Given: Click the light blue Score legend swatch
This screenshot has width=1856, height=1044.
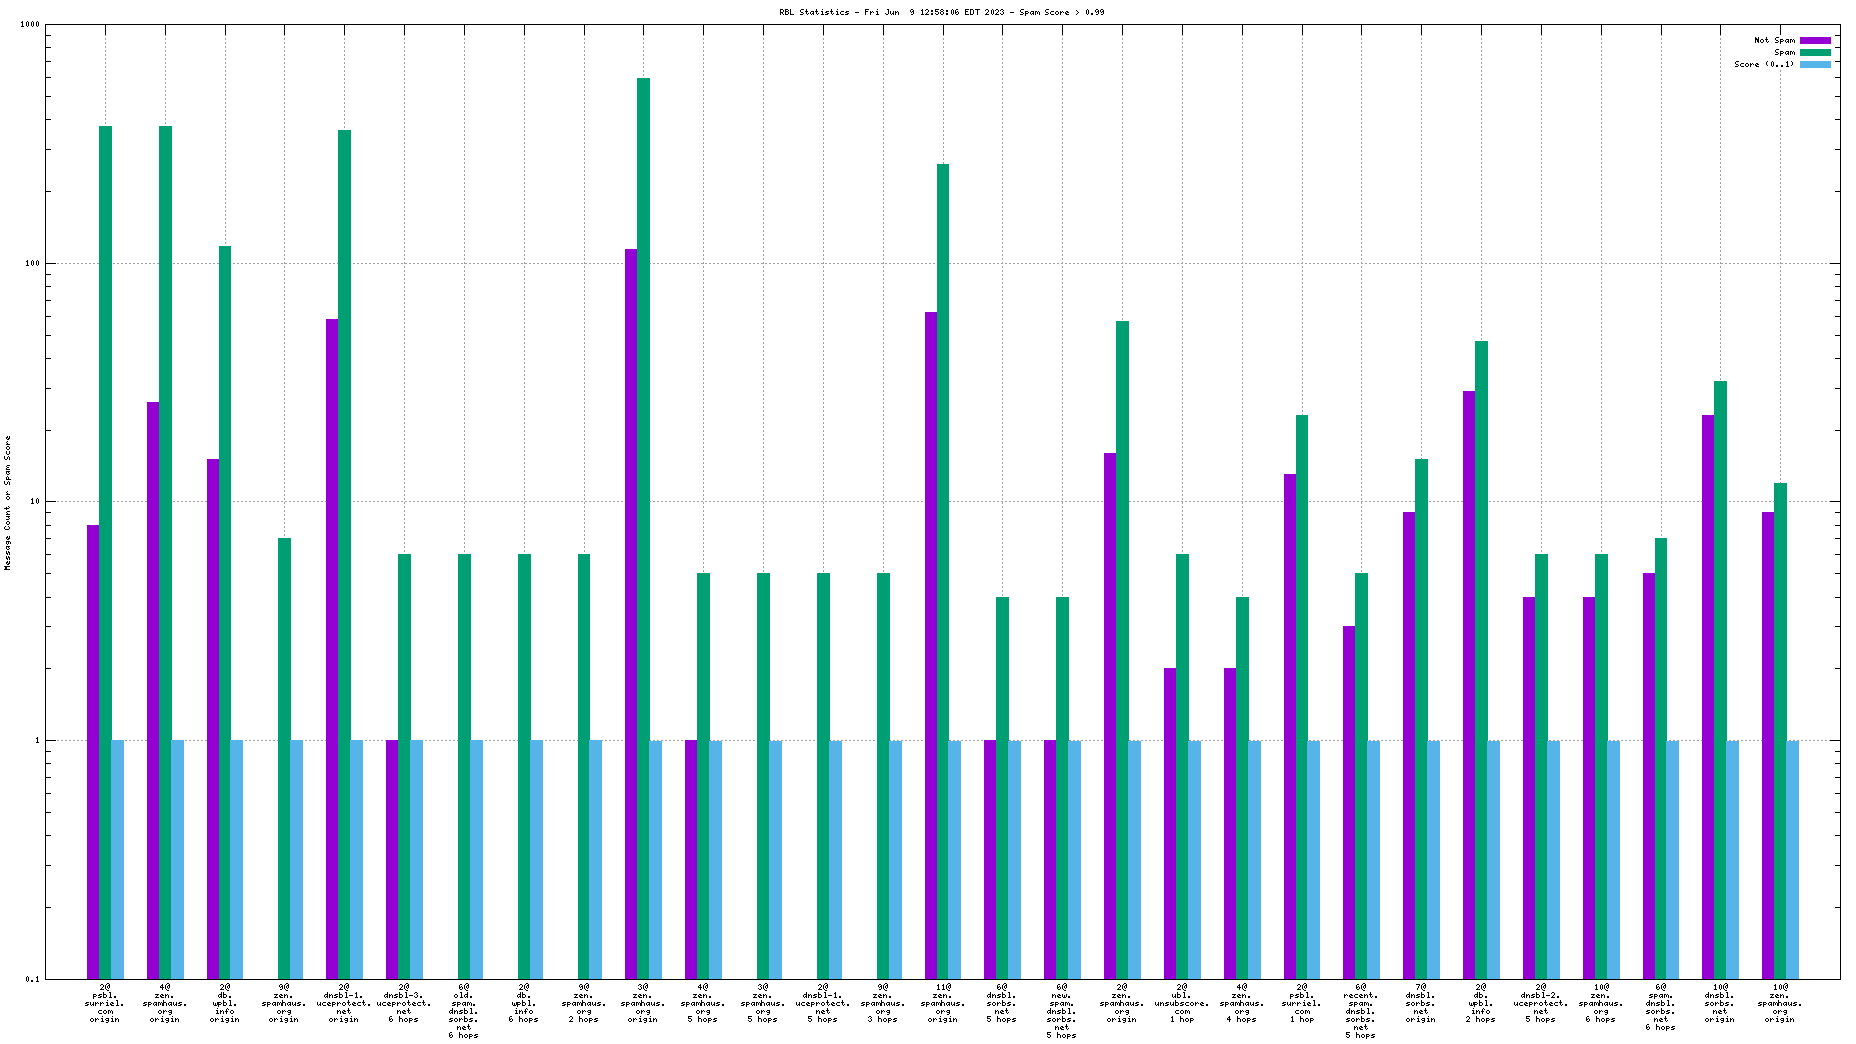Looking at the screenshot, I should pyautogui.click(x=1815, y=64).
